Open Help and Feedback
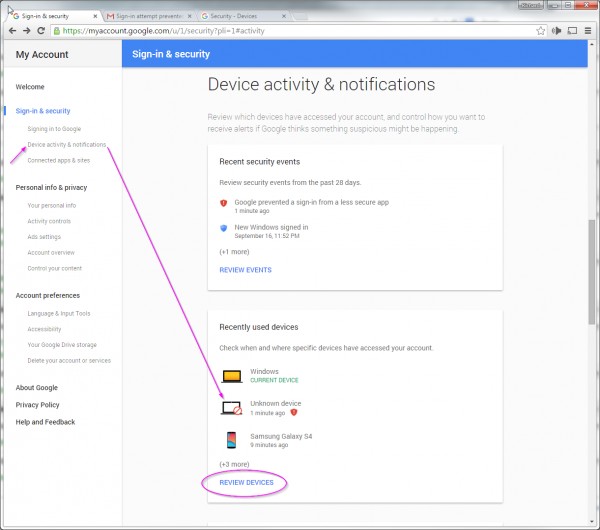The height and width of the screenshot is (530, 600). [x=45, y=422]
